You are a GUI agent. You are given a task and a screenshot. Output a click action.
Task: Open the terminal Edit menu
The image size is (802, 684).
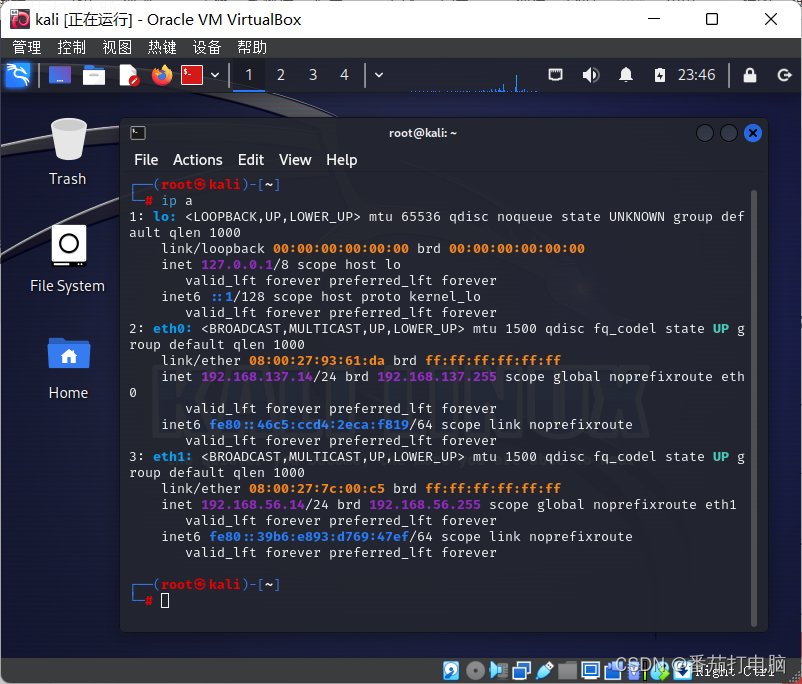(x=251, y=160)
